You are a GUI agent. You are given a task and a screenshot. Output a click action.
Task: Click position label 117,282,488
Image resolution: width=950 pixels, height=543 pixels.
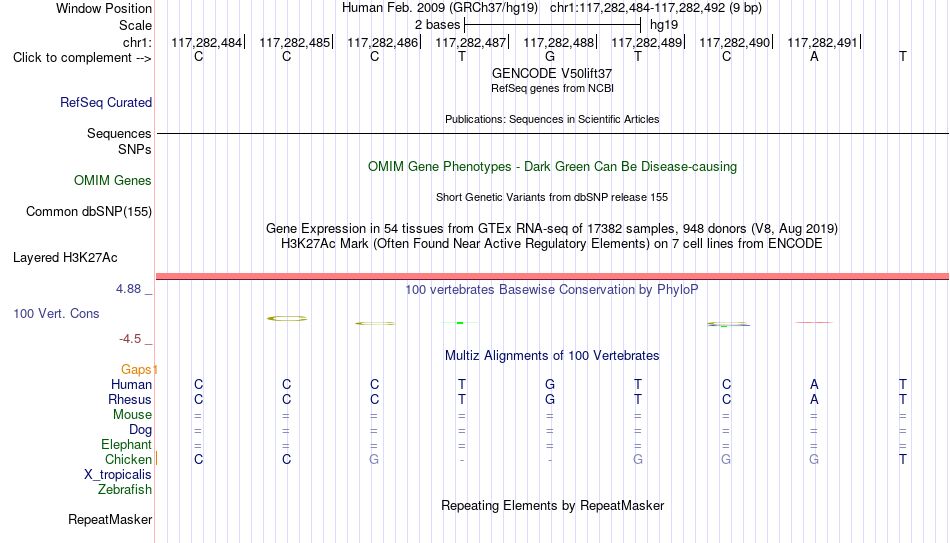click(559, 42)
